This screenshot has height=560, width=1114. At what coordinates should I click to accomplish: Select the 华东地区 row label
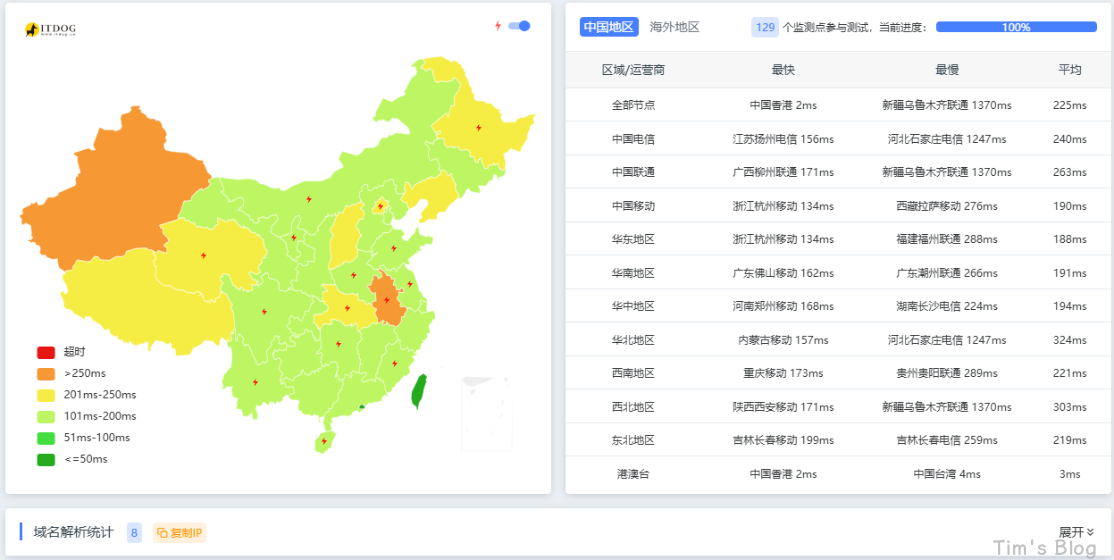pyautogui.click(x=634, y=239)
